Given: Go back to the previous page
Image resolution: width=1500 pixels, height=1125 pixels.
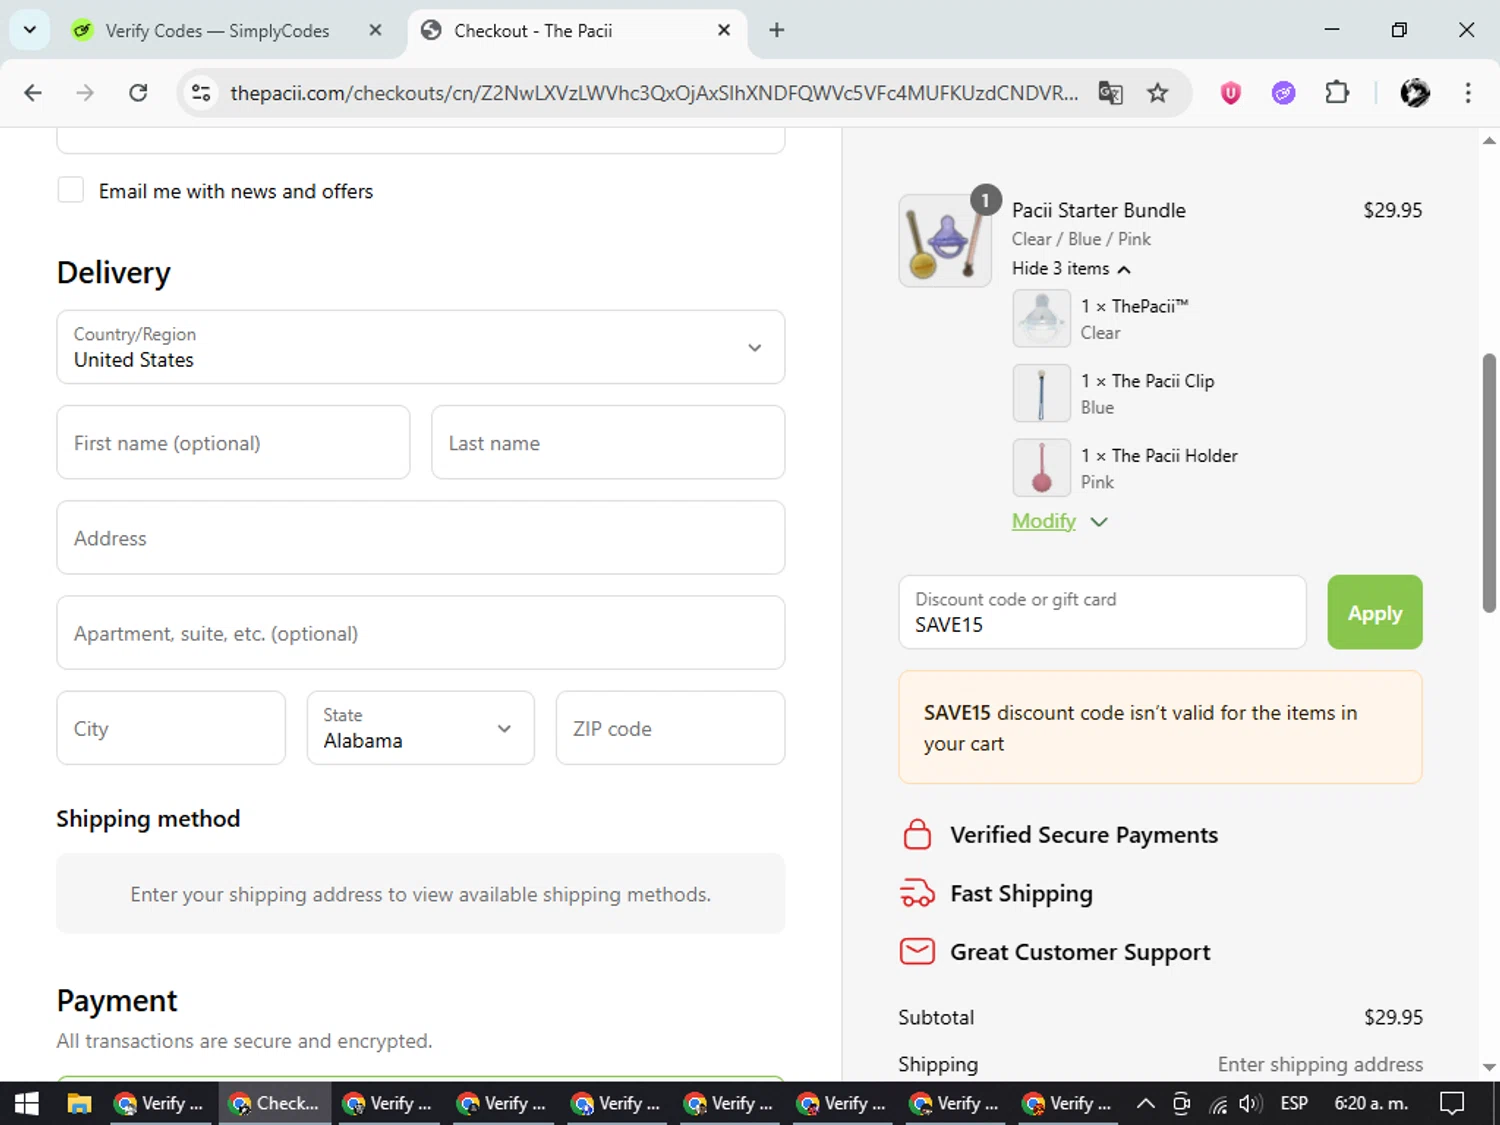Looking at the screenshot, I should (33, 93).
